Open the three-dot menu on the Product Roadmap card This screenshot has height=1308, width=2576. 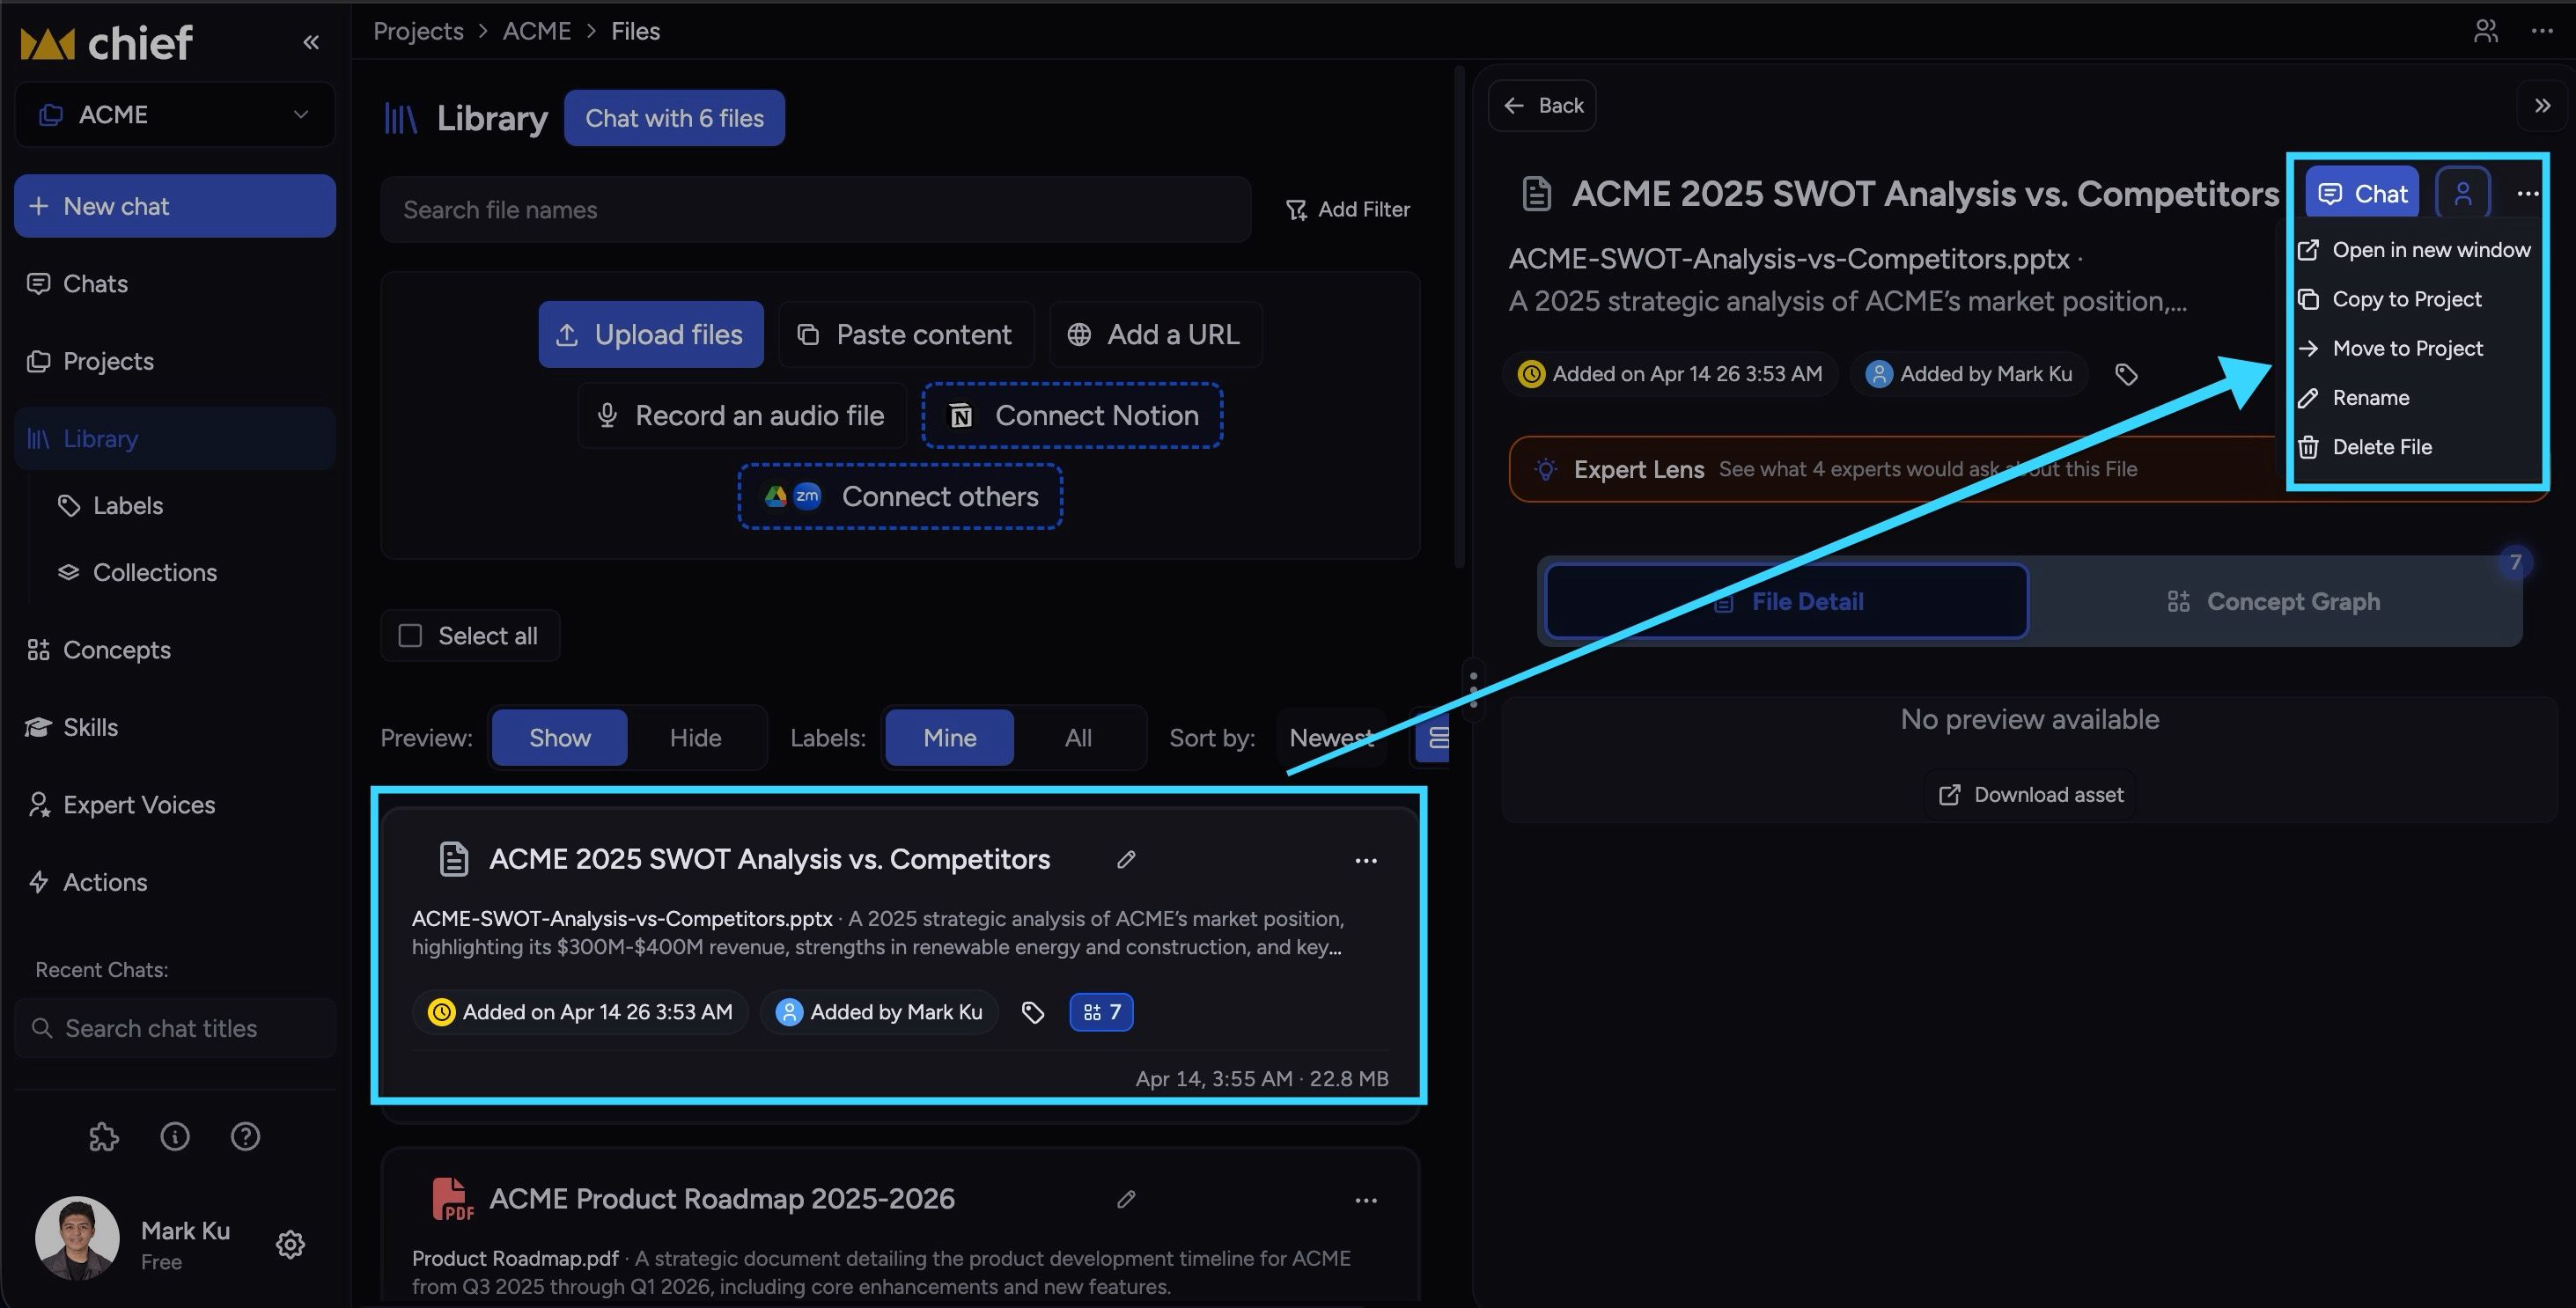pyautogui.click(x=1366, y=1200)
